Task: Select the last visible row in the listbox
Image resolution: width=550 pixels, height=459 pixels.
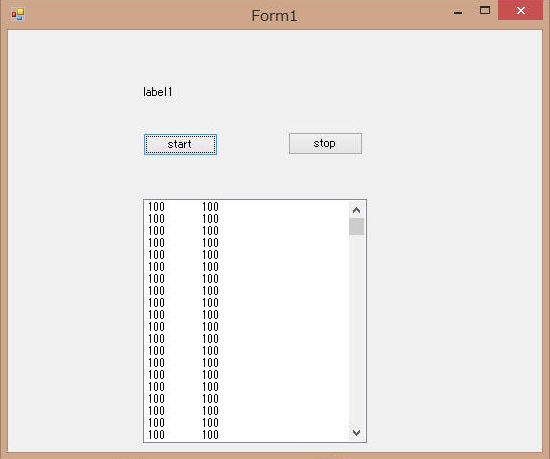Action: pos(247,435)
